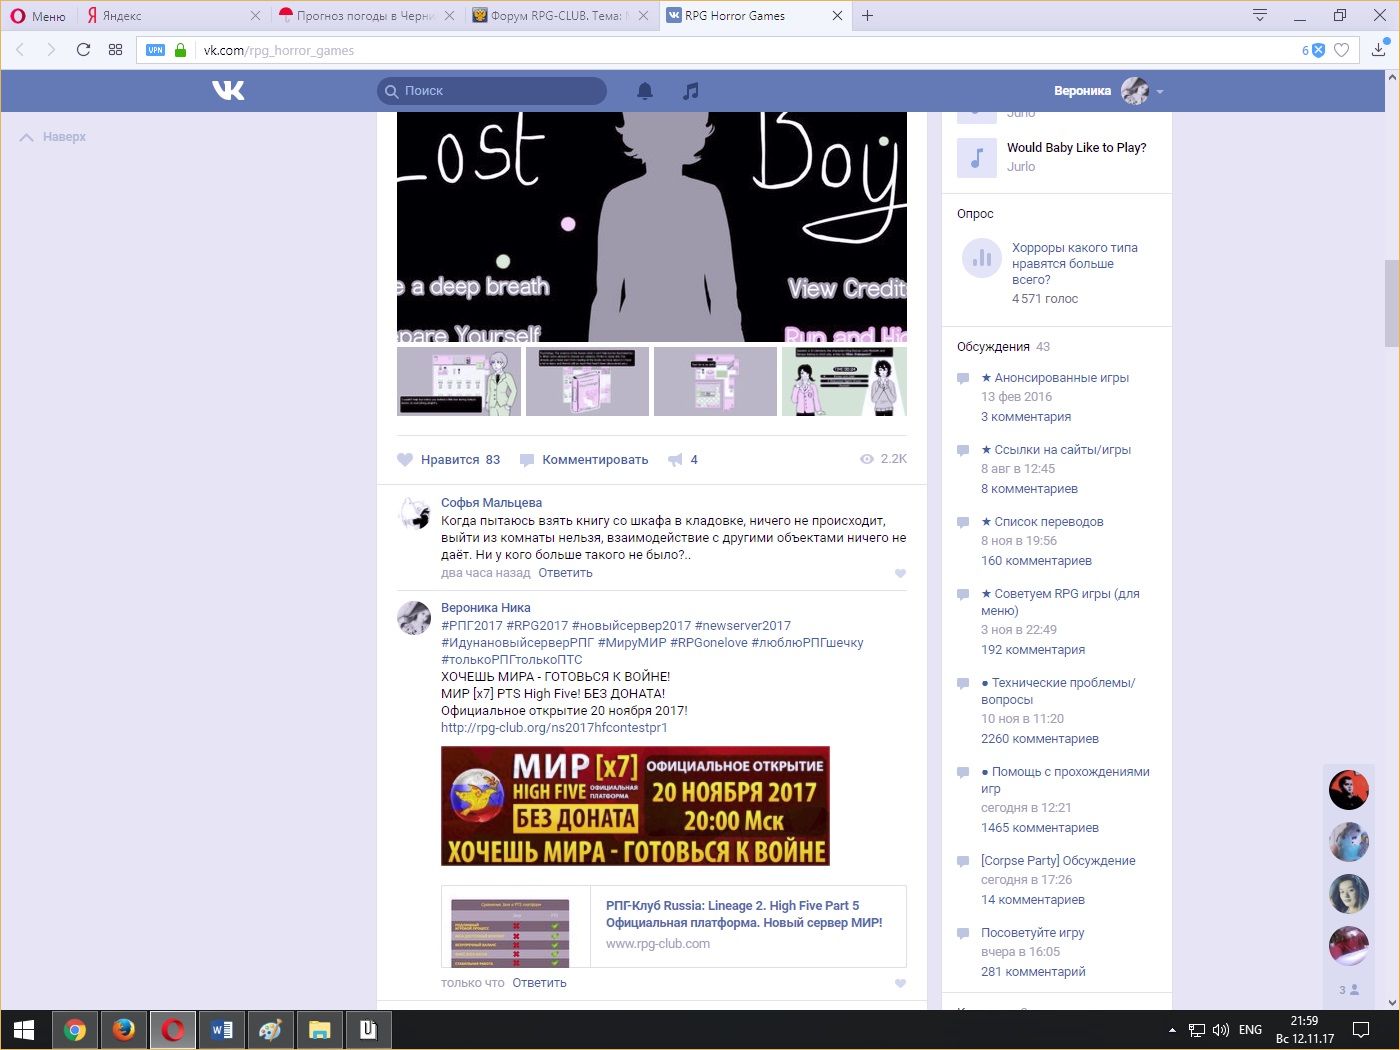
Task: Open VK music note icon
Action: (690, 91)
